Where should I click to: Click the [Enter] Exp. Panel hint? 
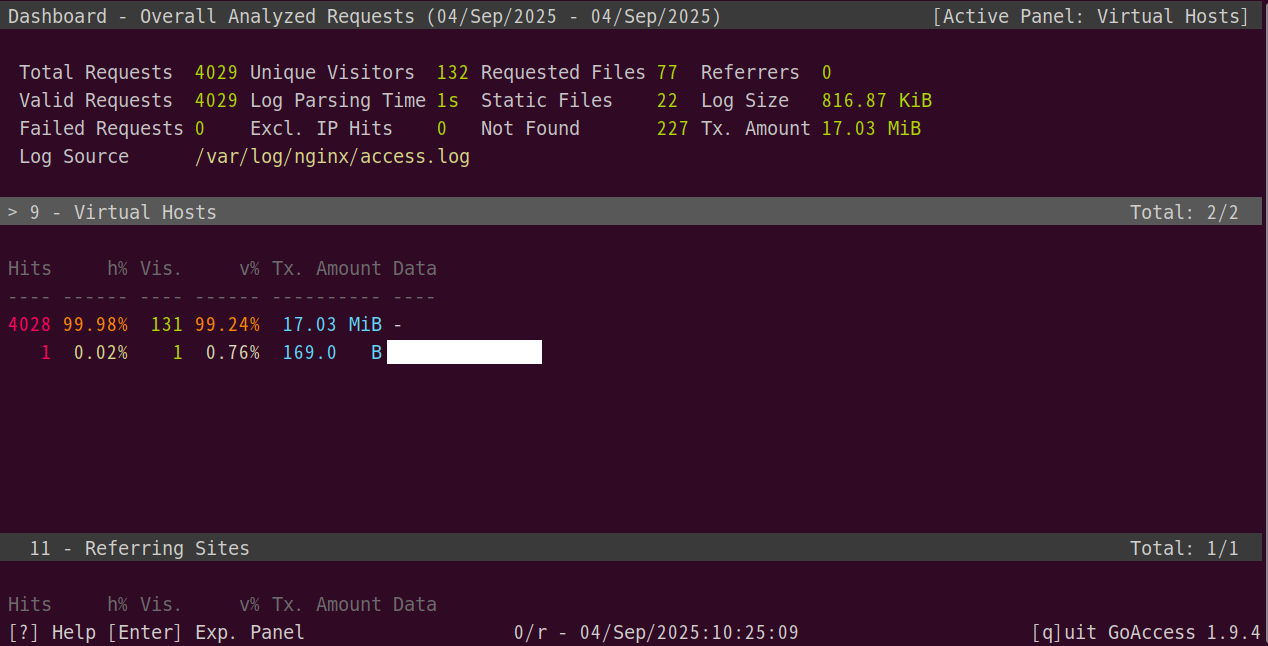(x=206, y=632)
